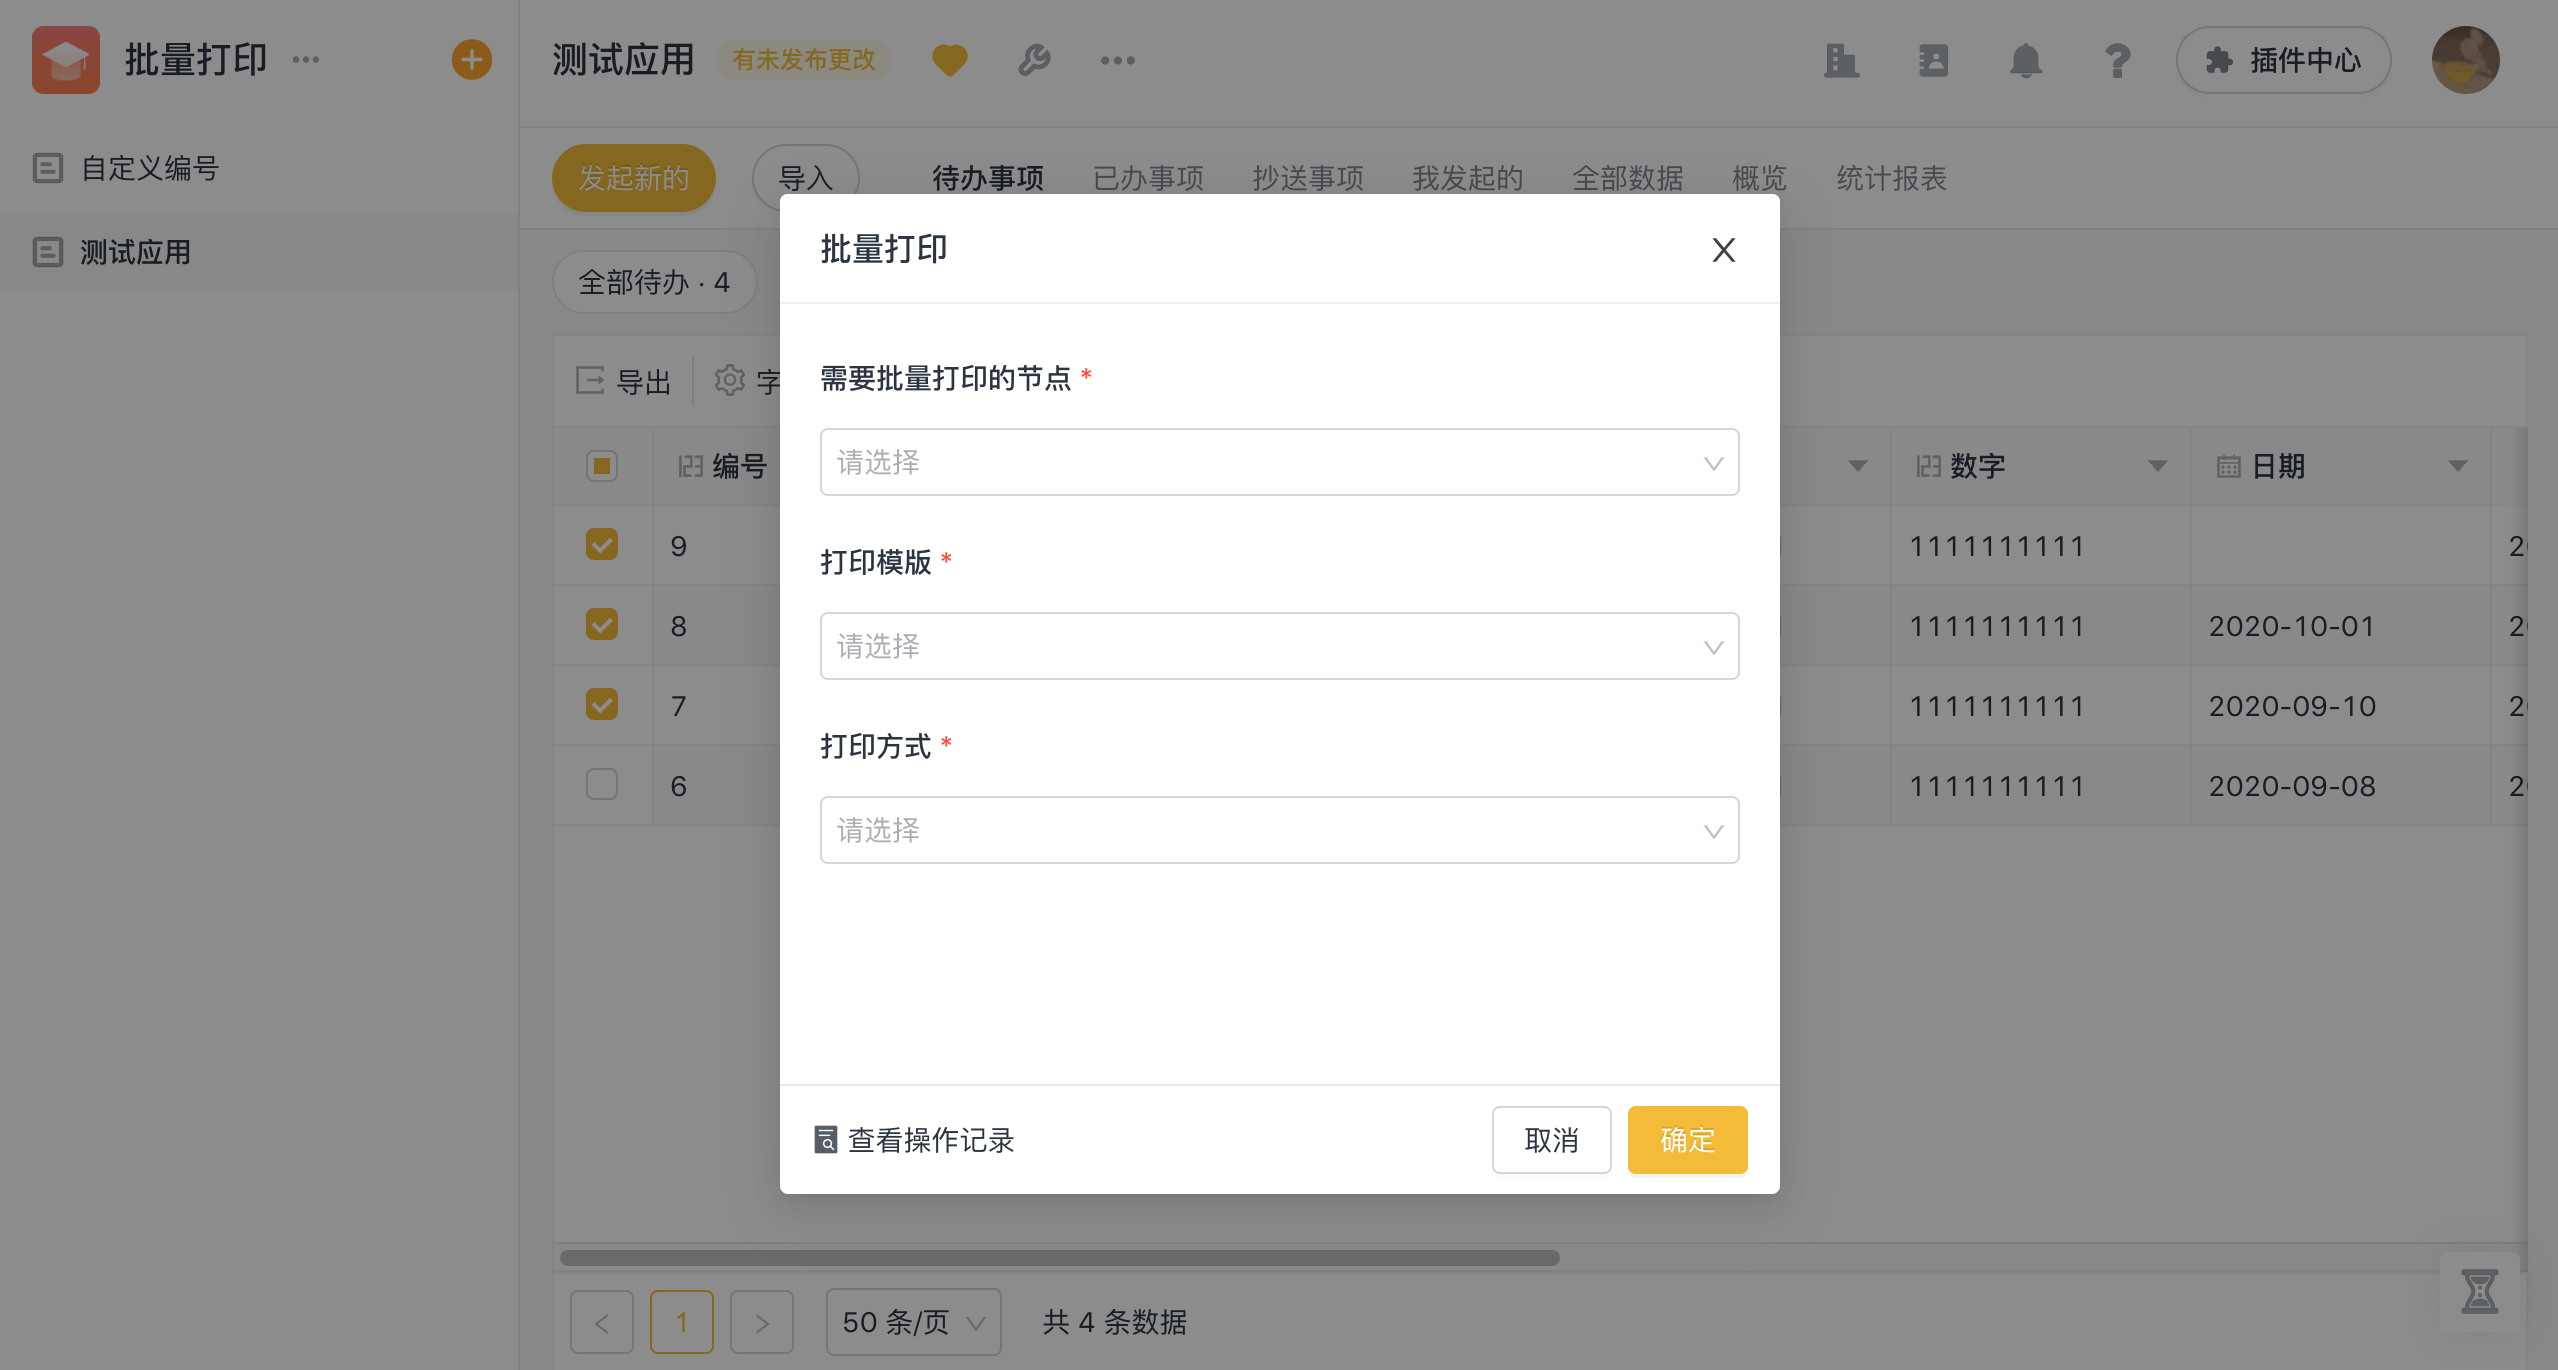The image size is (2558, 1370).
Task: Switch to the 抄送事项 tab
Action: pos(1308,178)
